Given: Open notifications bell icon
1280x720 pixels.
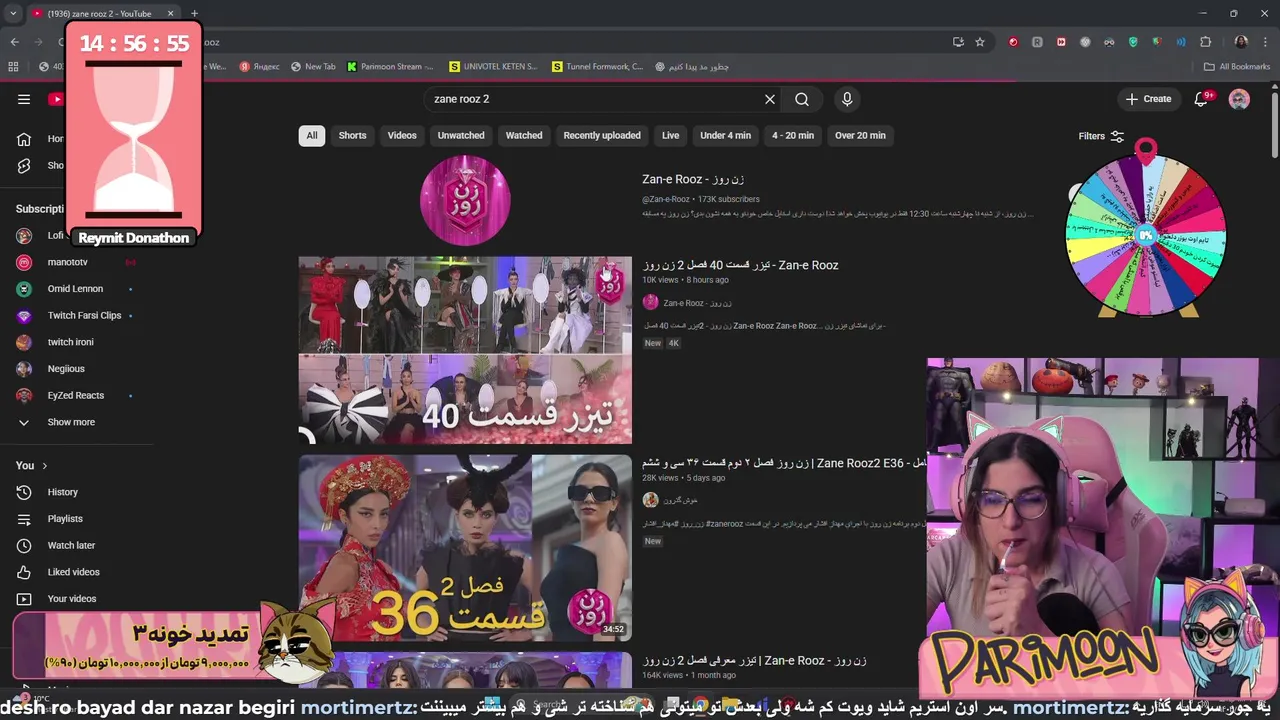Looking at the screenshot, I should [1202, 99].
